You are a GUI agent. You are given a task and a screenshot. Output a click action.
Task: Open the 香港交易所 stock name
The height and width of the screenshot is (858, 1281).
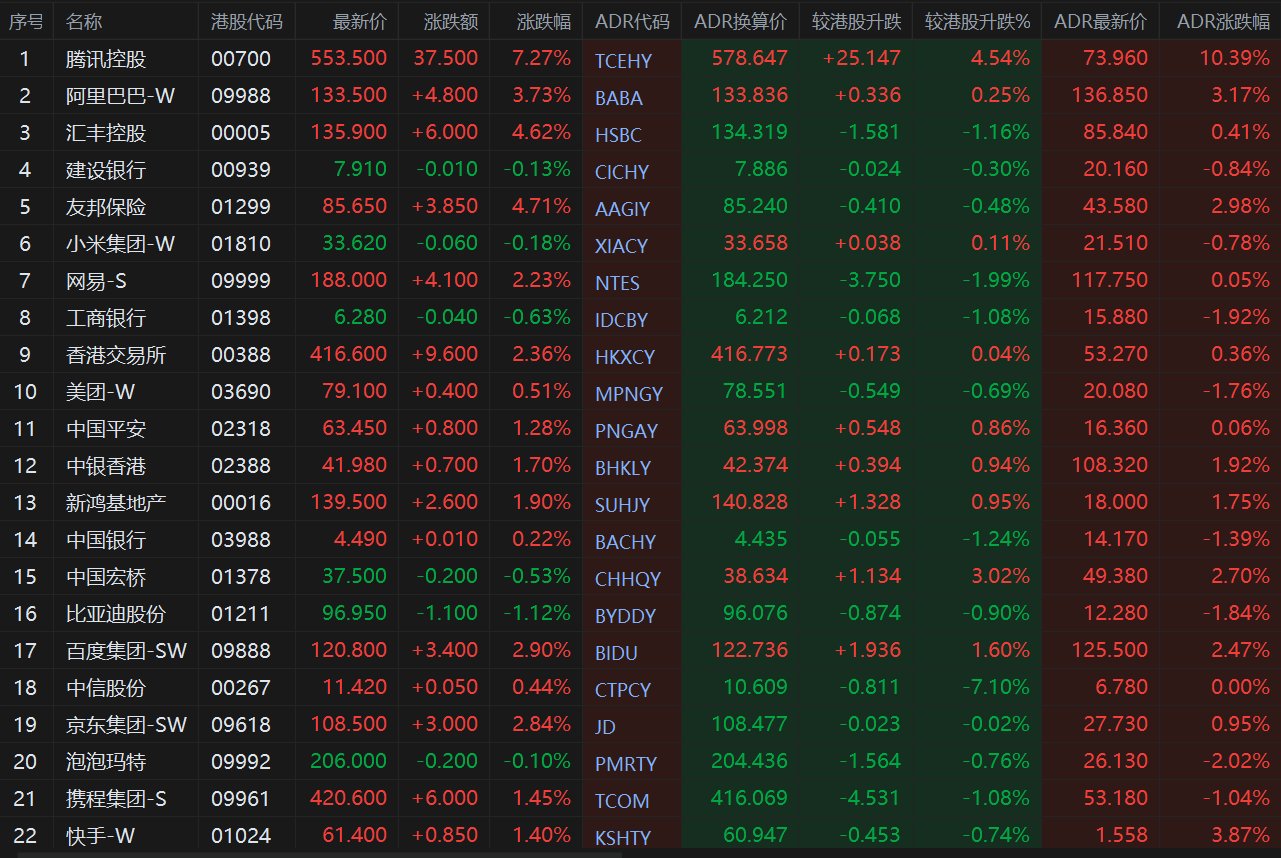click(116, 355)
